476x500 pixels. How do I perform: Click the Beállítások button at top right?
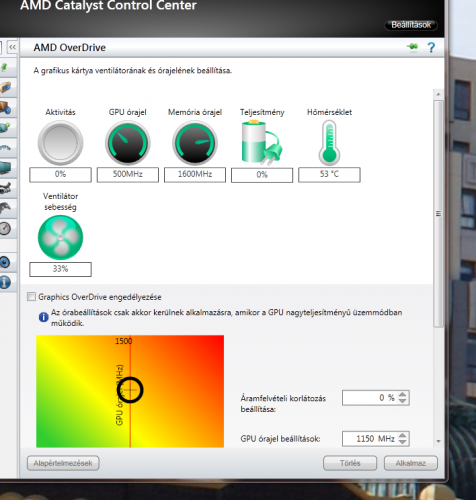point(411,25)
